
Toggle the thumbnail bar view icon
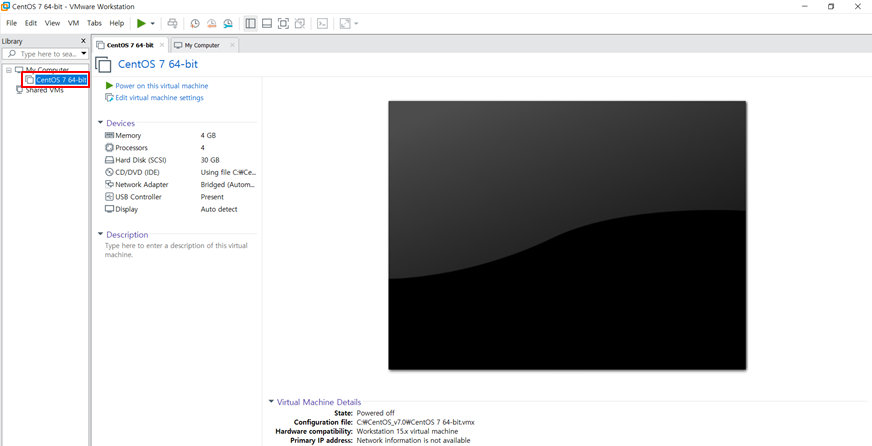[267, 23]
